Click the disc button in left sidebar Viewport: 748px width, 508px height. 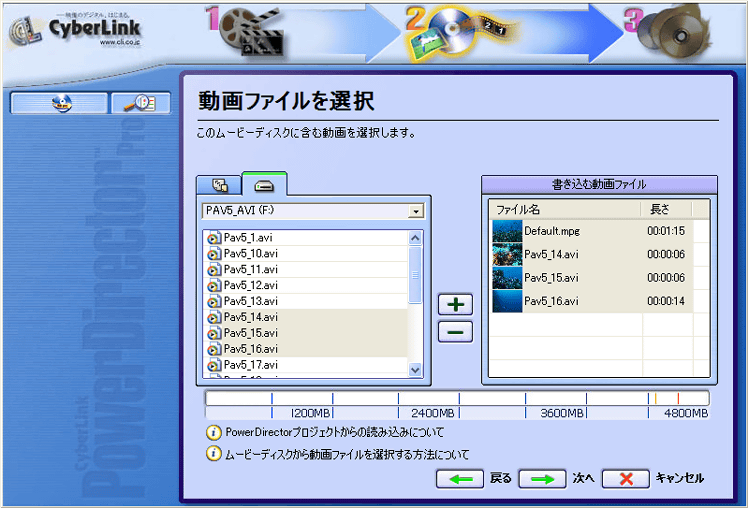[60, 103]
